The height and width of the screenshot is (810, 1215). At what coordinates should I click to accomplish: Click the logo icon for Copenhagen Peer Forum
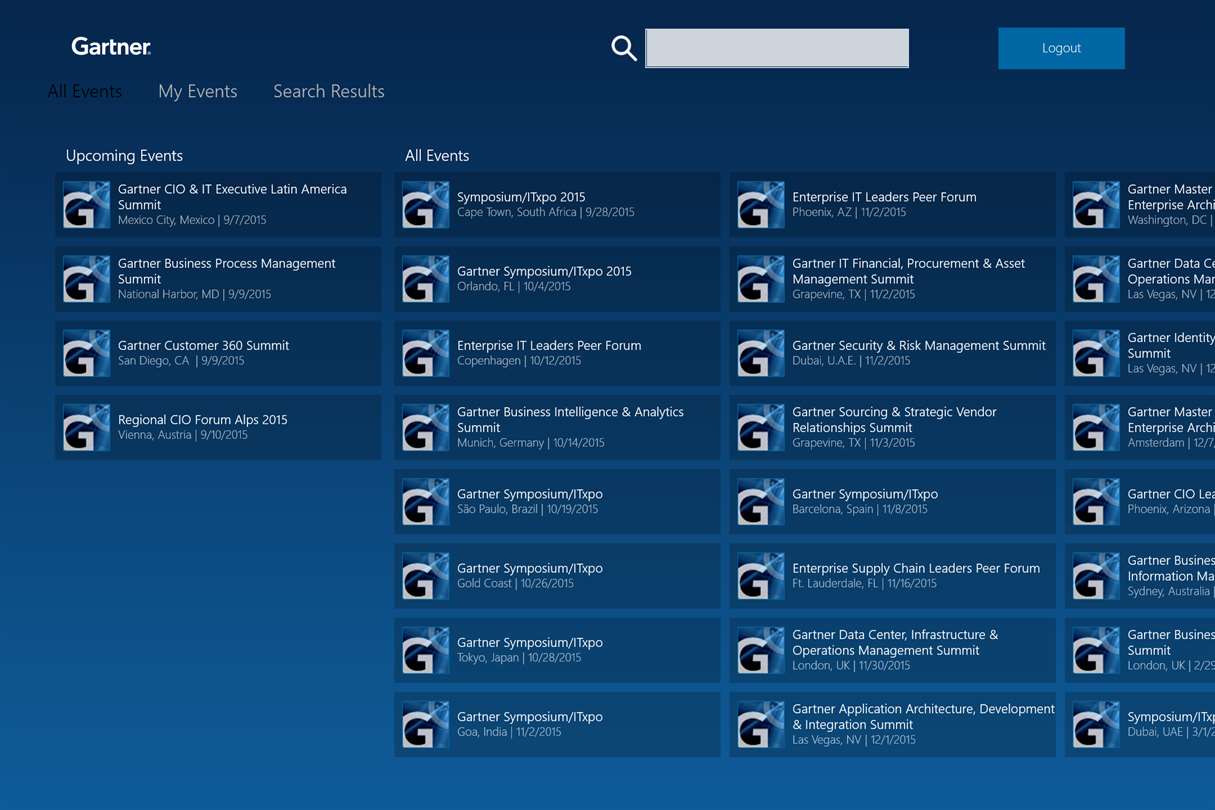click(426, 353)
